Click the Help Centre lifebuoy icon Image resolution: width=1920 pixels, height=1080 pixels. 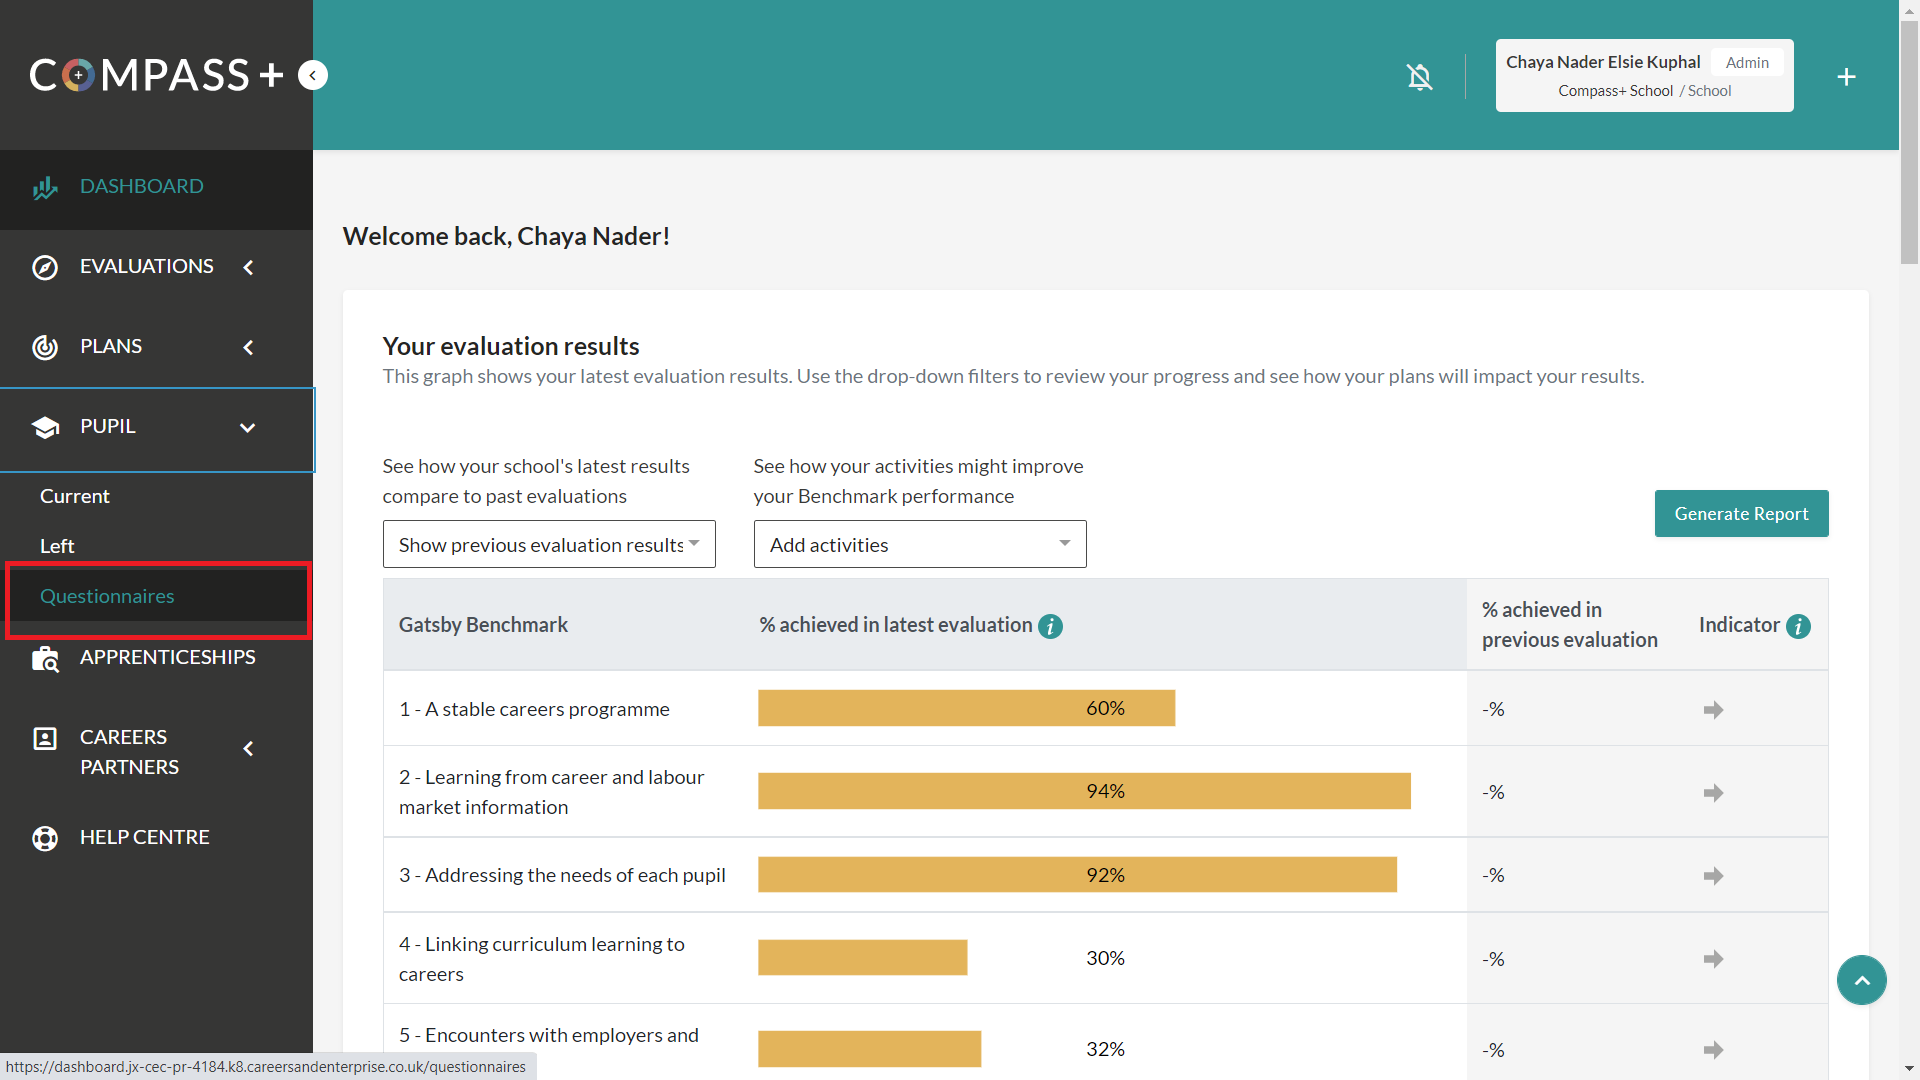click(x=45, y=838)
